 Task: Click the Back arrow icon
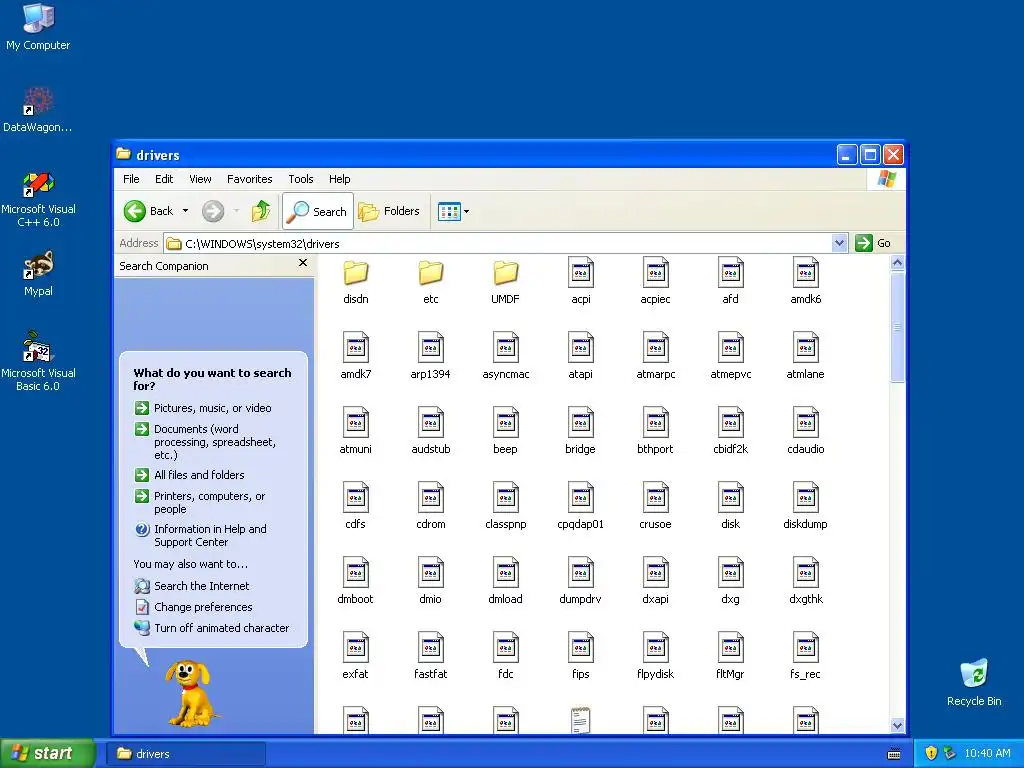coord(135,211)
